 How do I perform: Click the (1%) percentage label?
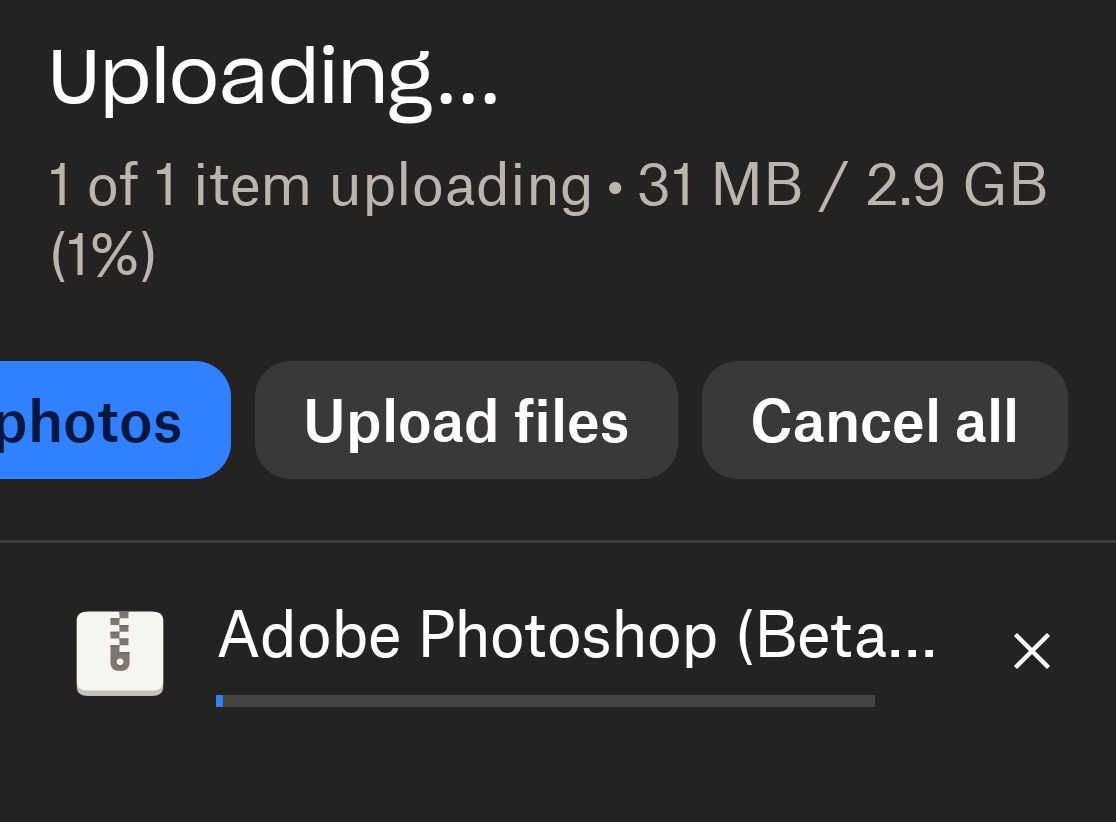102,256
